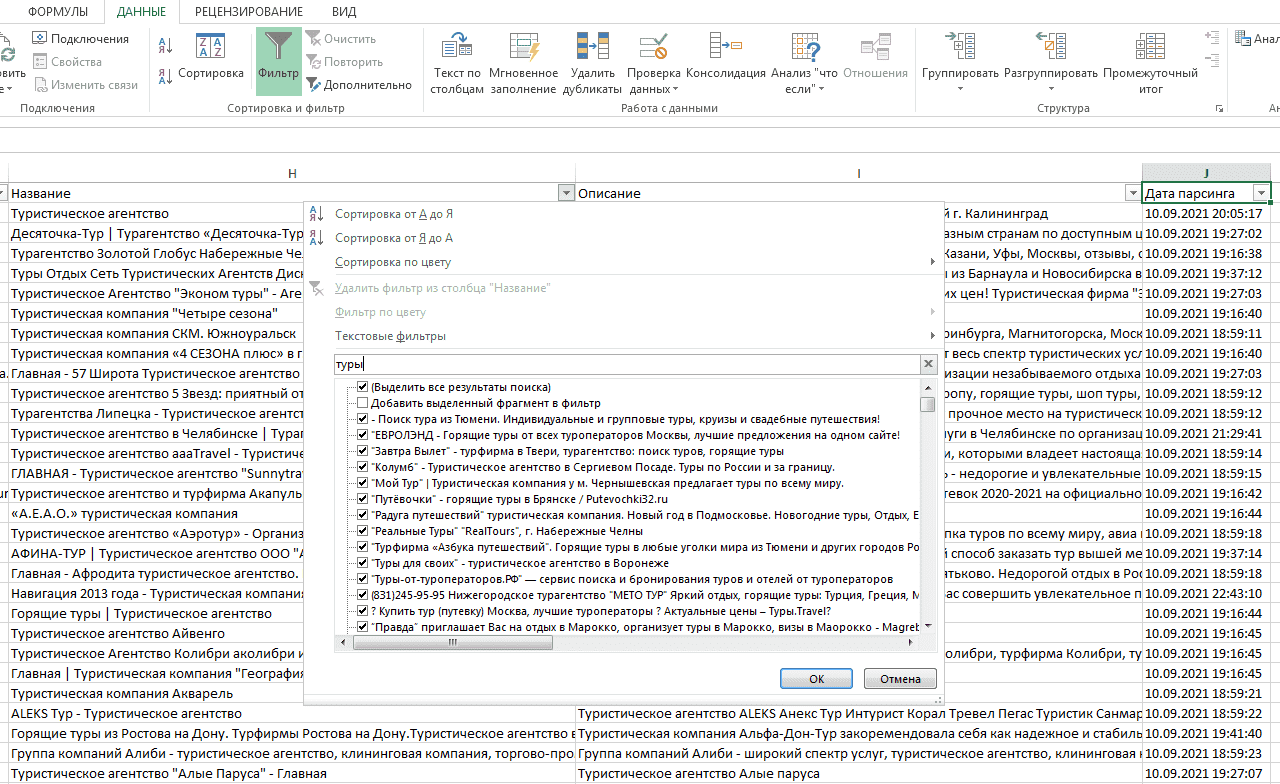
Task: Open the Анализ "что если" dropdown arrow
Action: 821,89
